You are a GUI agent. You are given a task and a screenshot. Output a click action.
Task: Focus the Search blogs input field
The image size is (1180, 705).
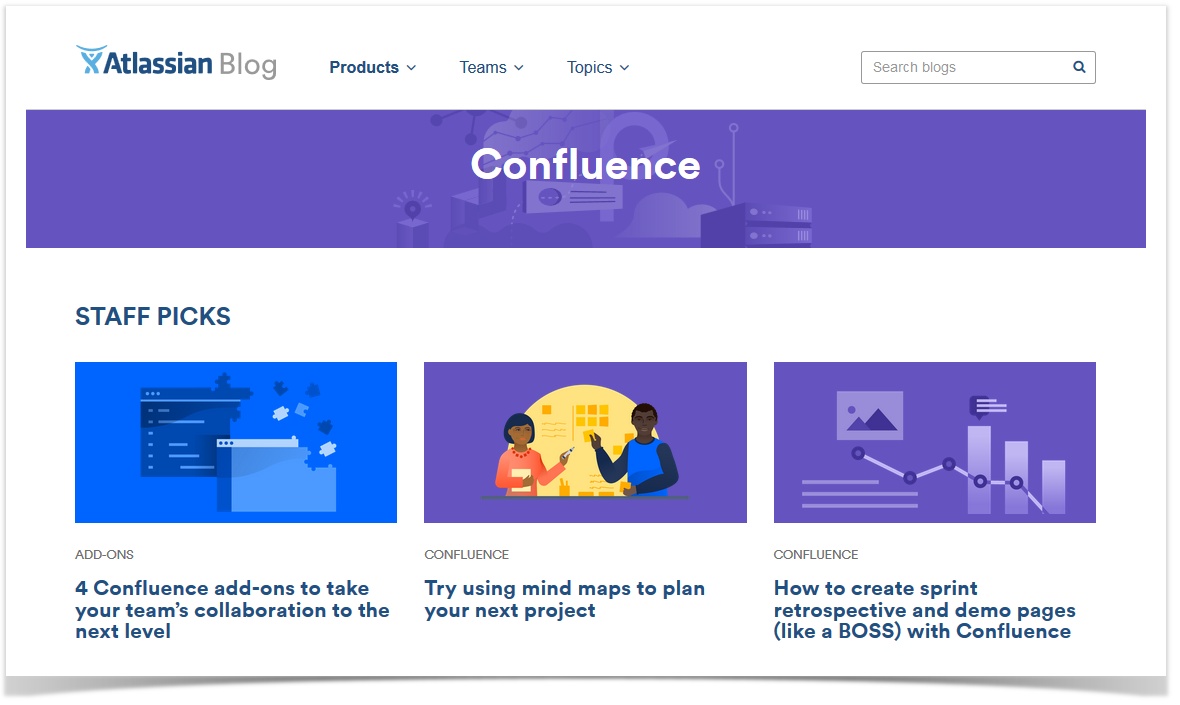(x=978, y=67)
